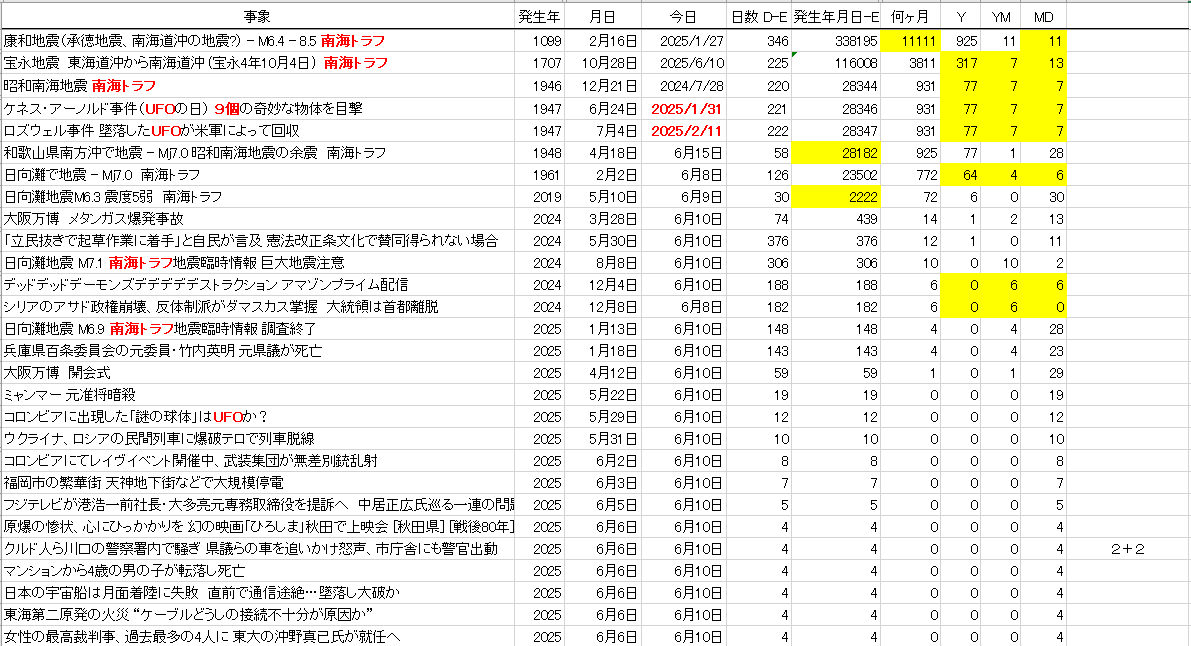This screenshot has height=646, width=1191.
Task: Select the date cell 12月21日
Action: coord(602,86)
